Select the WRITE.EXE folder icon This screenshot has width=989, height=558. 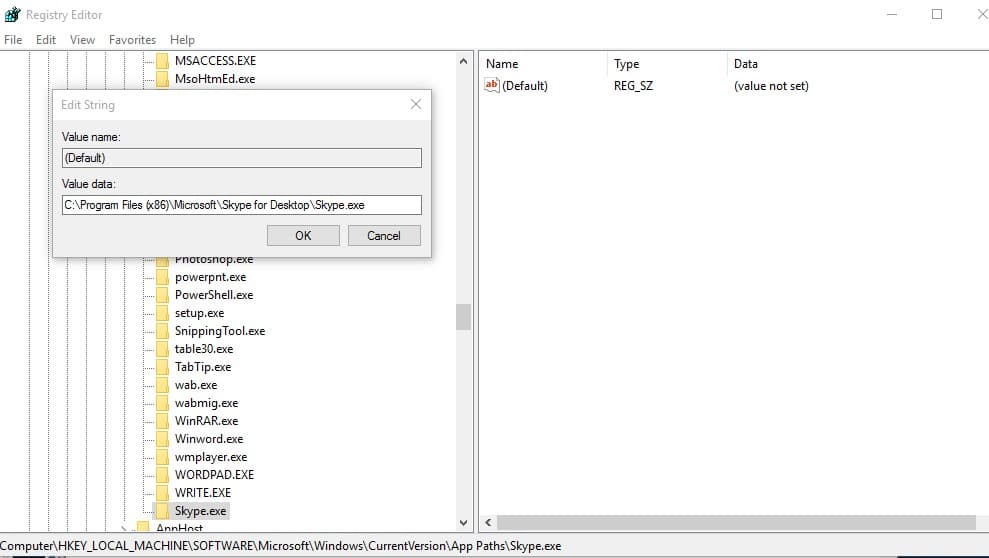[162, 493]
